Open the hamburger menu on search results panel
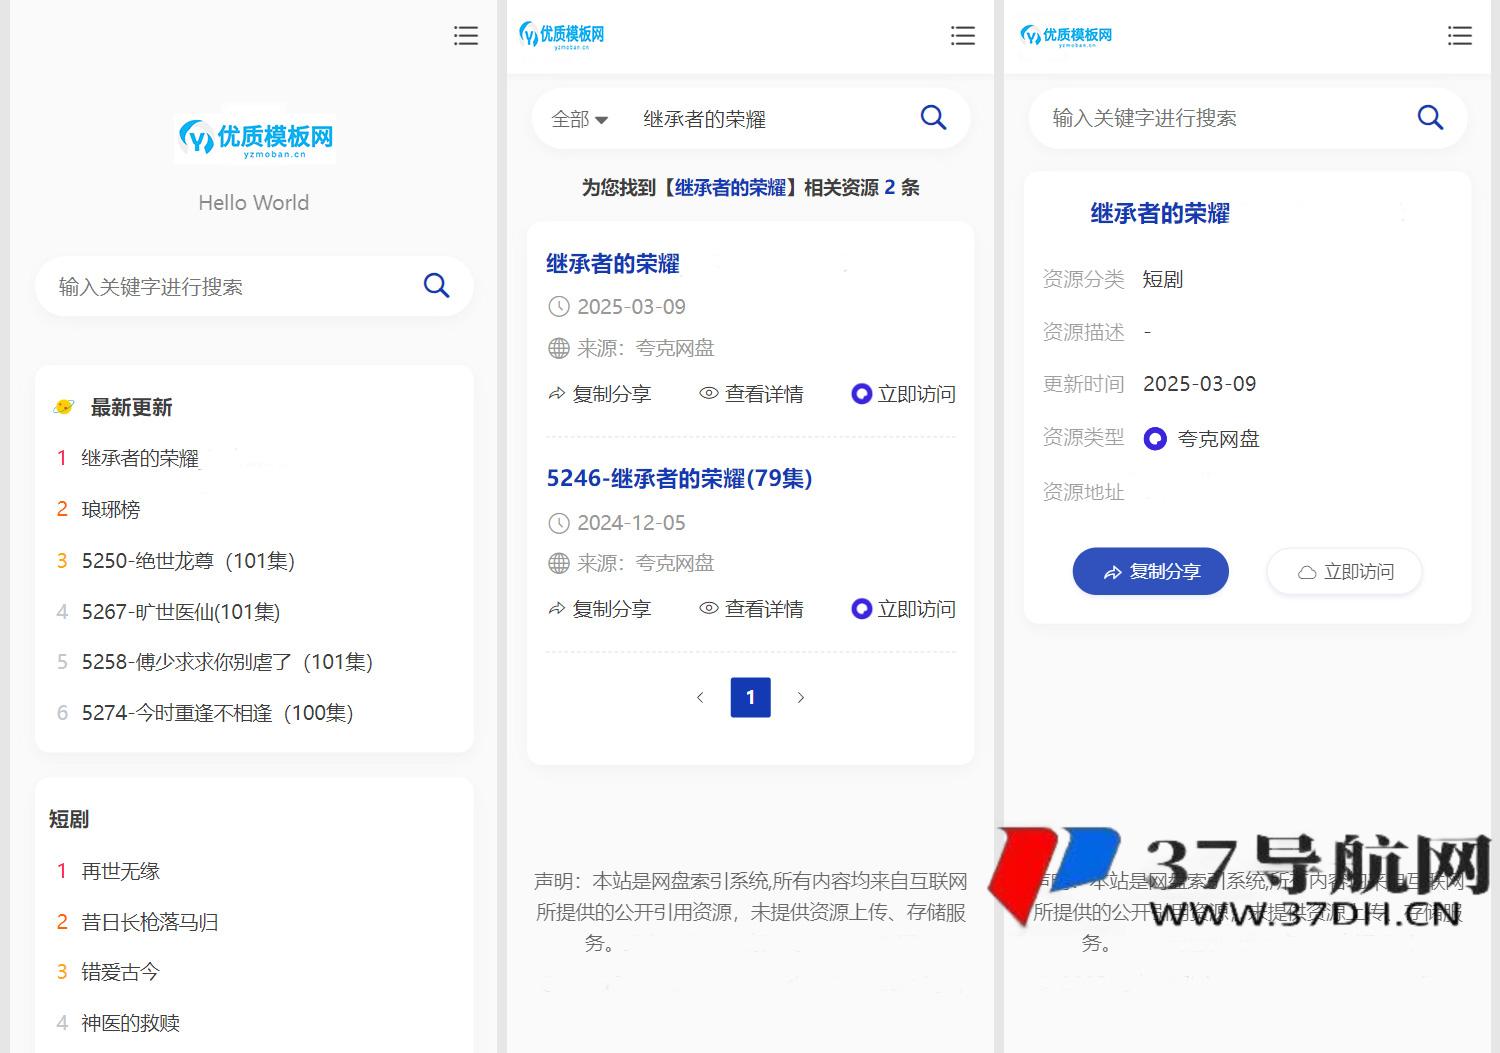1500x1053 pixels. pyautogui.click(x=962, y=35)
